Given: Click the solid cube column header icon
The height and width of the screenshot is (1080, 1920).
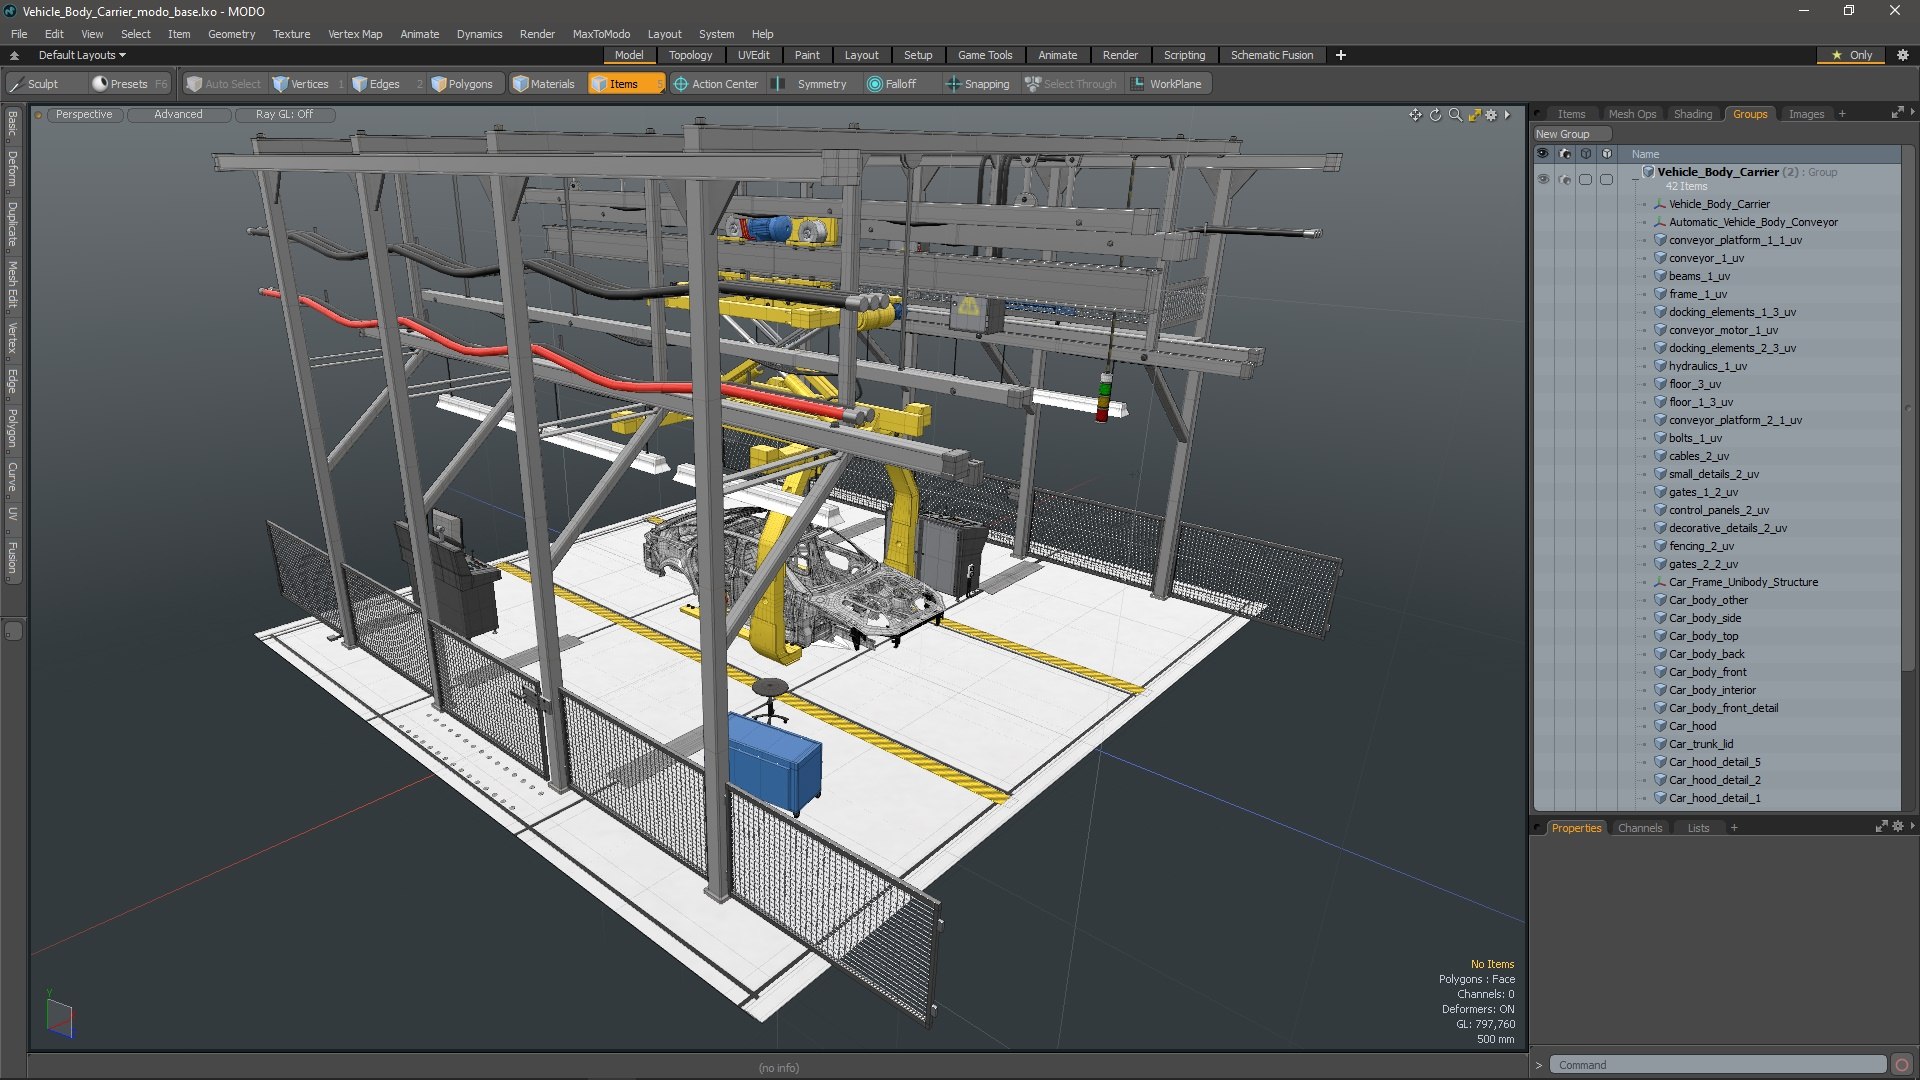Looking at the screenshot, I should tap(1606, 154).
